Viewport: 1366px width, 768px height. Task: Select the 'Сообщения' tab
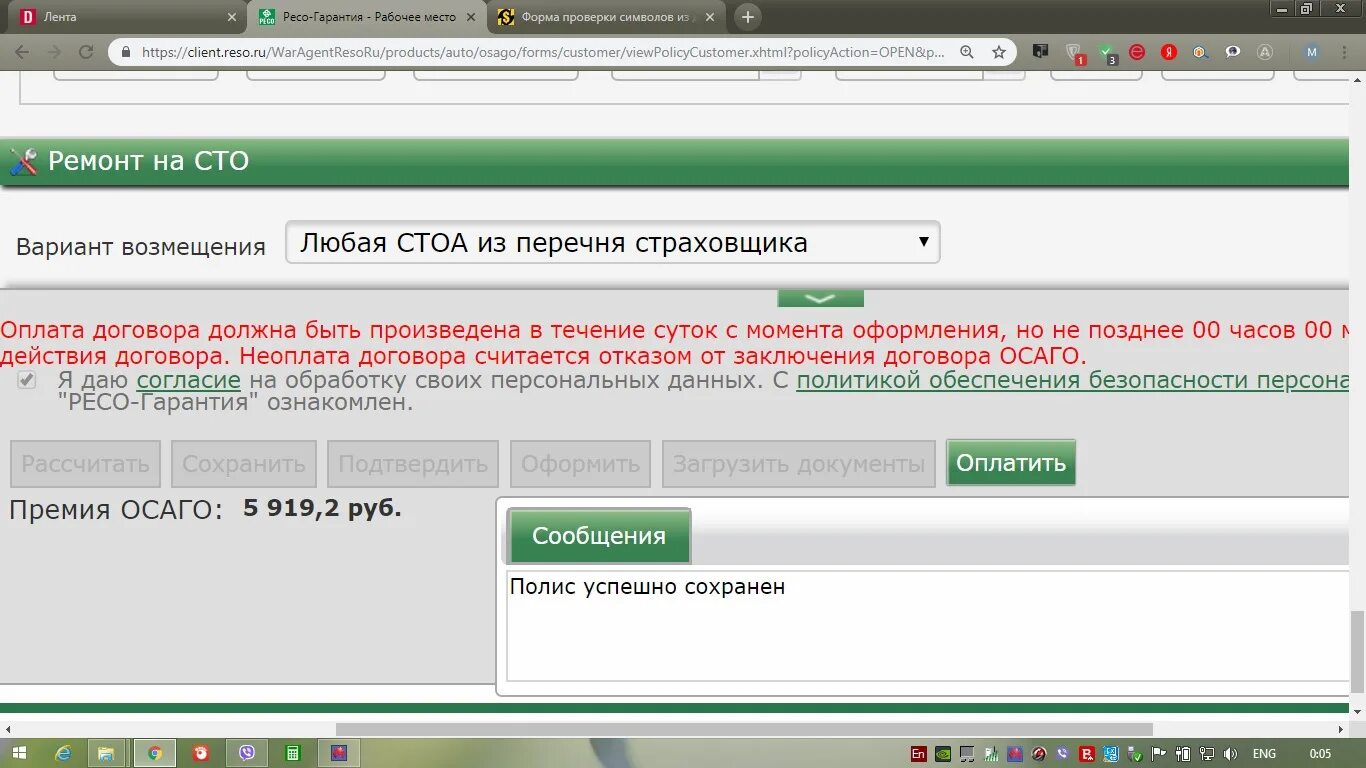pyautogui.click(x=599, y=536)
